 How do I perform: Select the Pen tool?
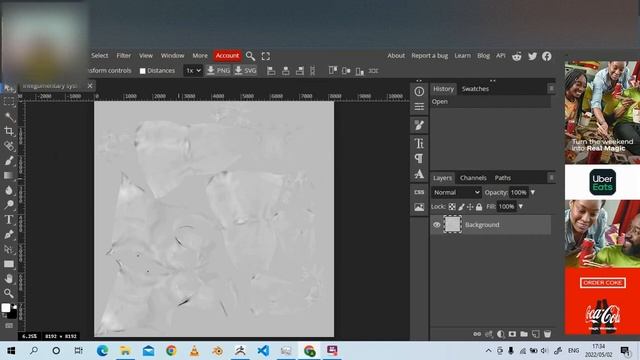click(x=9, y=234)
